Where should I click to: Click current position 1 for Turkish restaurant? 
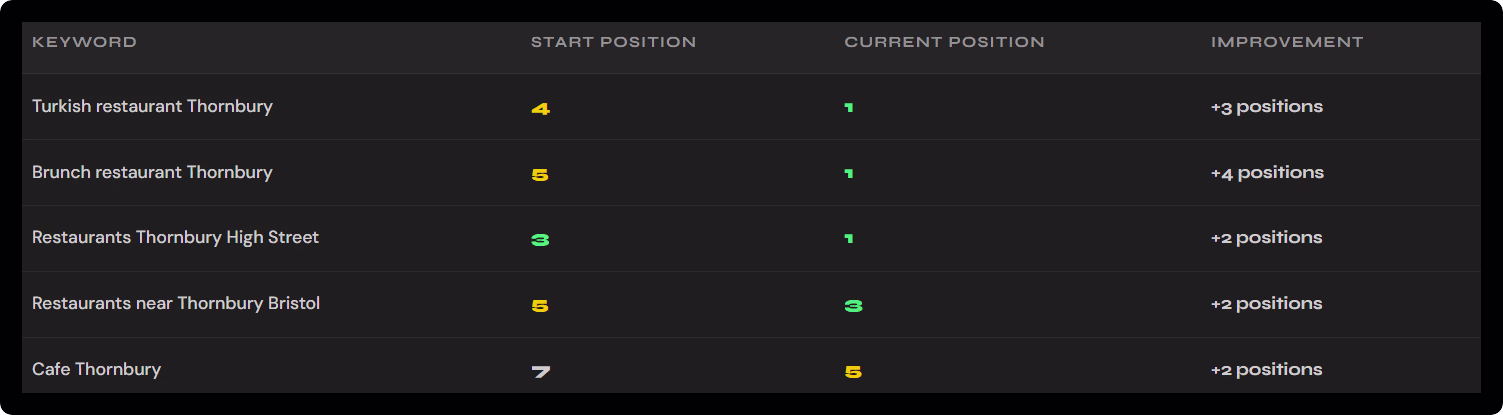[849, 108]
